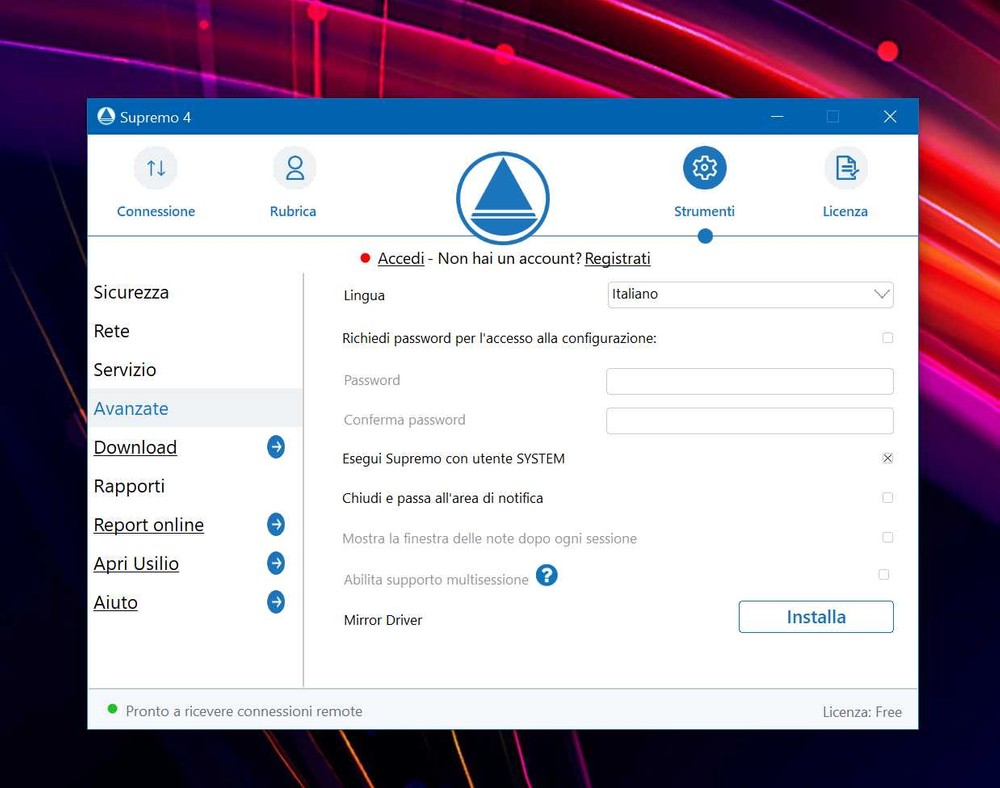This screenshot has width=1000, height=788.
Task: Click the Supremo sailboat logo
Action: coord(503,198)
